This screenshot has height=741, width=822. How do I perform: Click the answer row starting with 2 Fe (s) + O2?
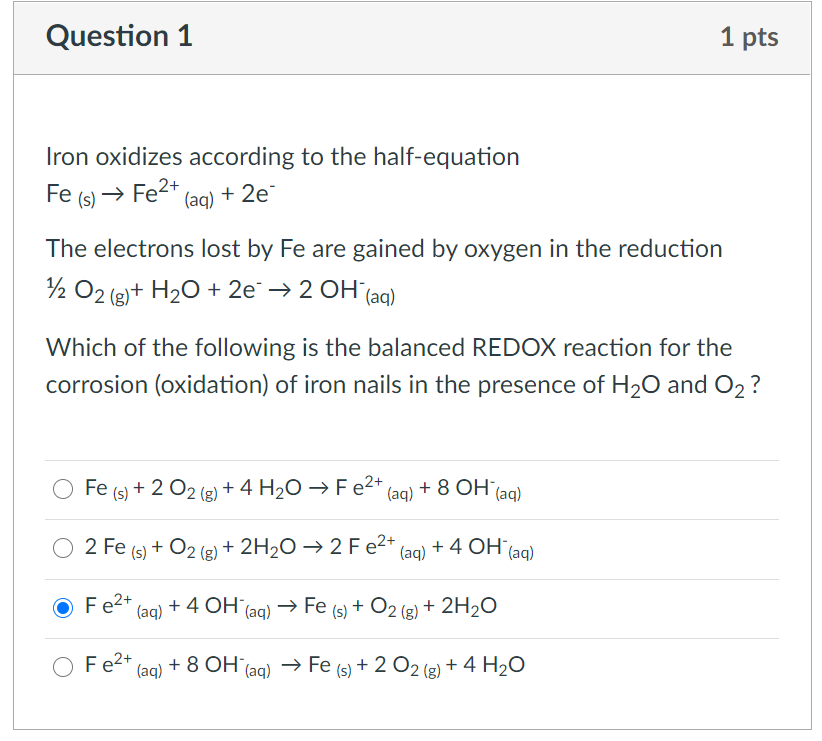click(300, 548)
